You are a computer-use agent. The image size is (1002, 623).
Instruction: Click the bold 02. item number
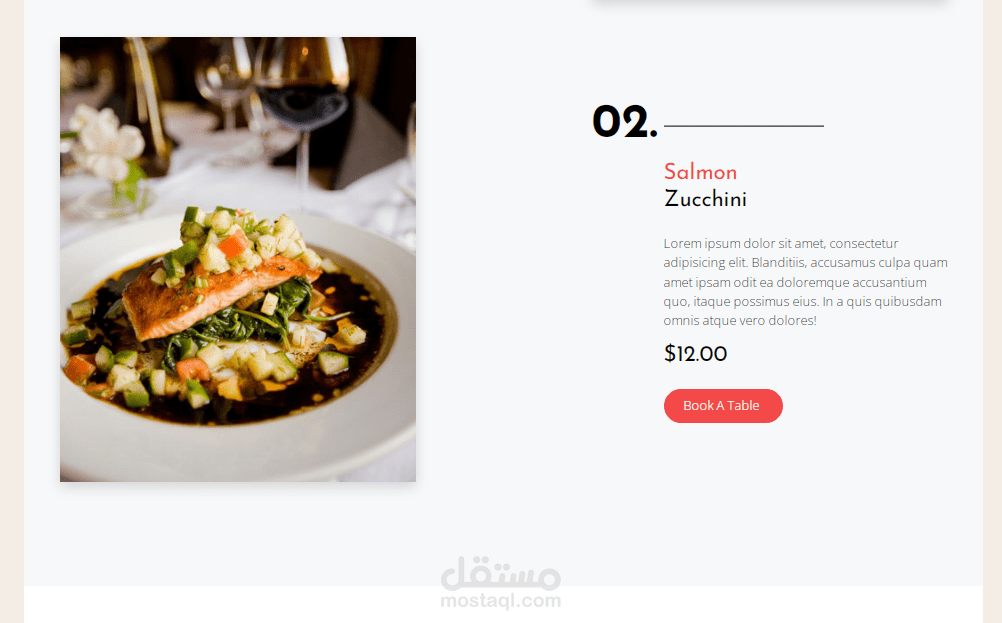click(624, 122)
